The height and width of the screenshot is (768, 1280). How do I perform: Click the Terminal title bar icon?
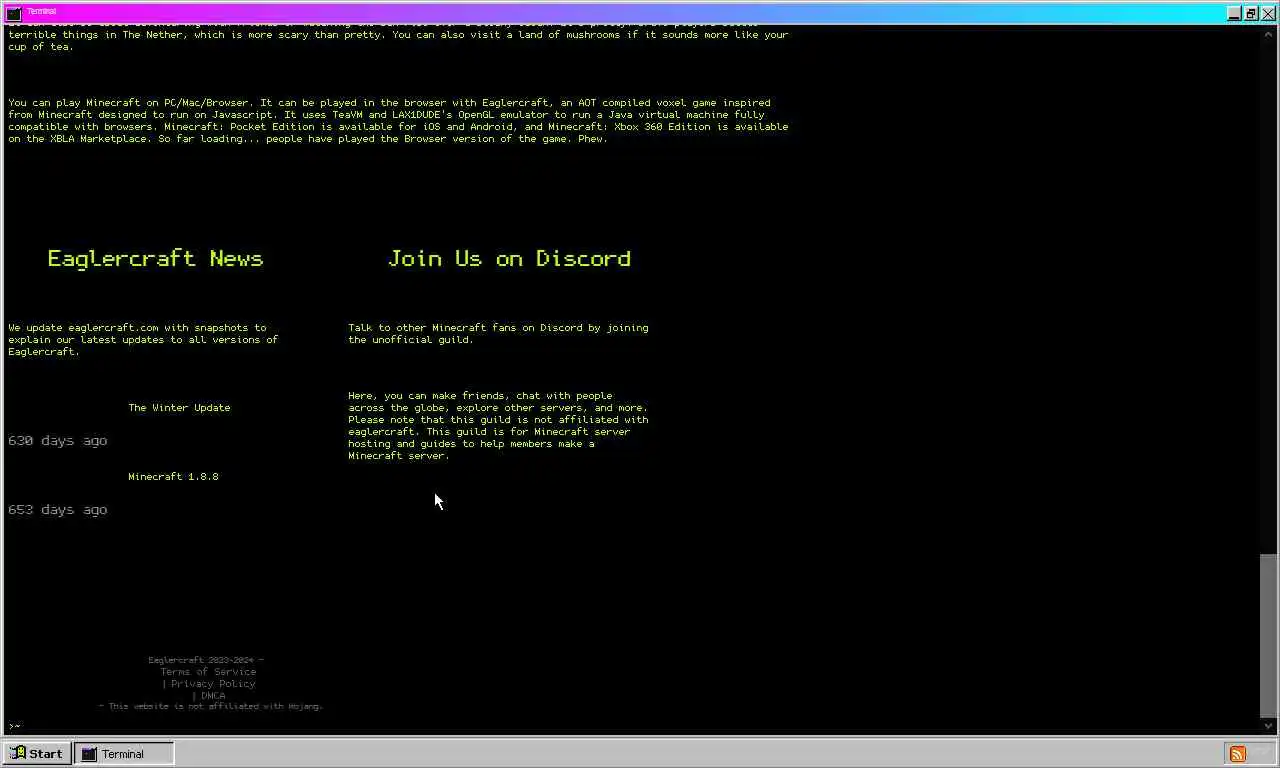coord(14,13)
